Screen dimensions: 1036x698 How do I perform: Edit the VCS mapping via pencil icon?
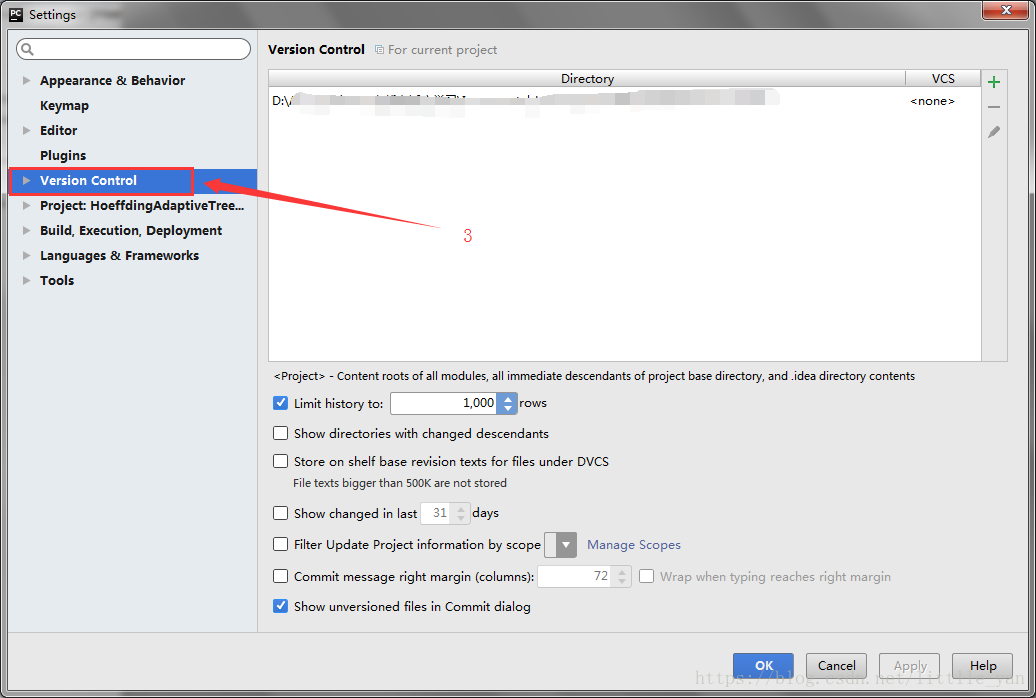coord(995,131)
